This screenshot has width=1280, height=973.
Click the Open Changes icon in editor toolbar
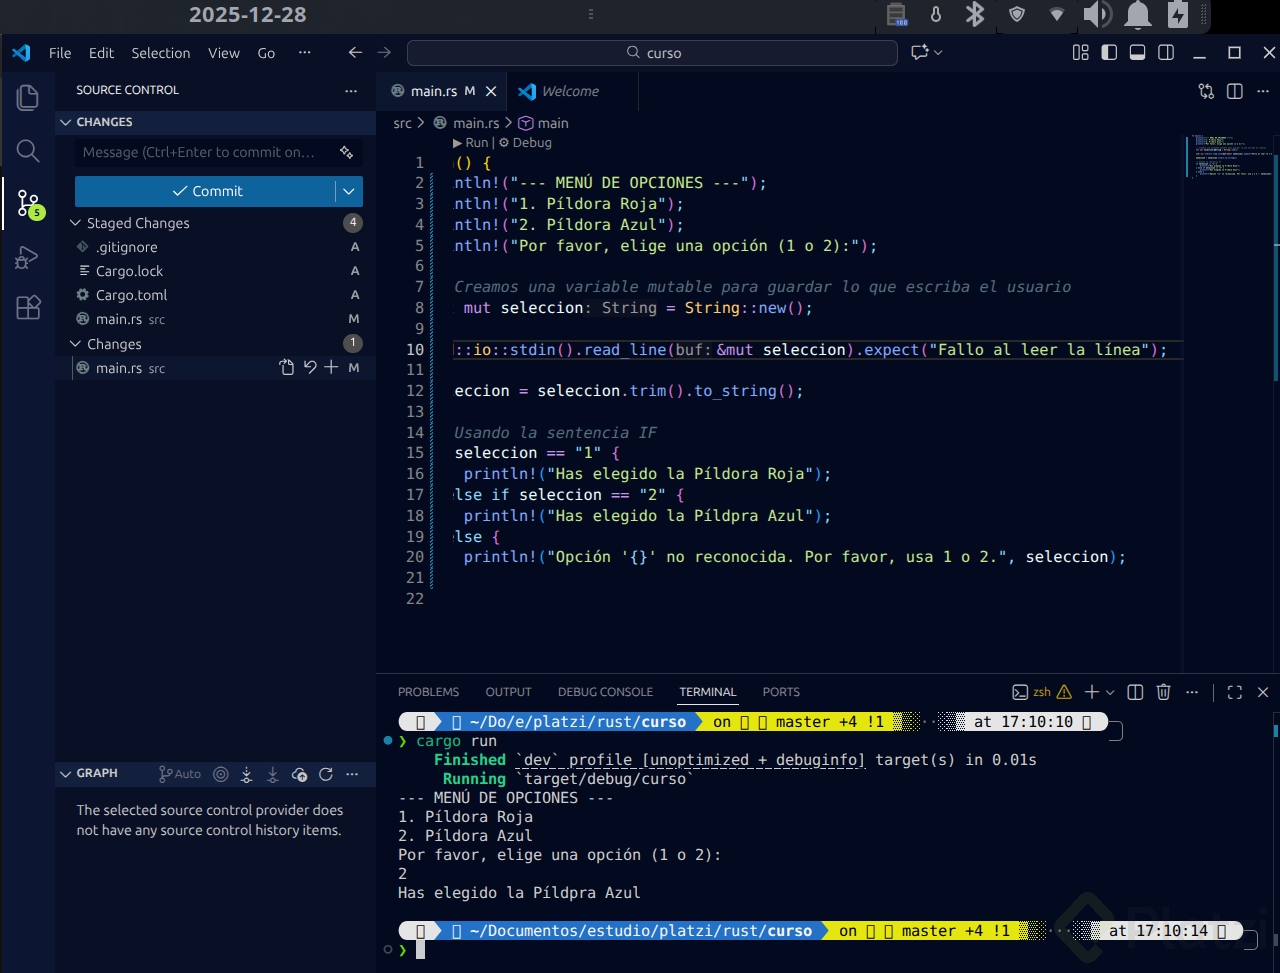click(1207, 91)
